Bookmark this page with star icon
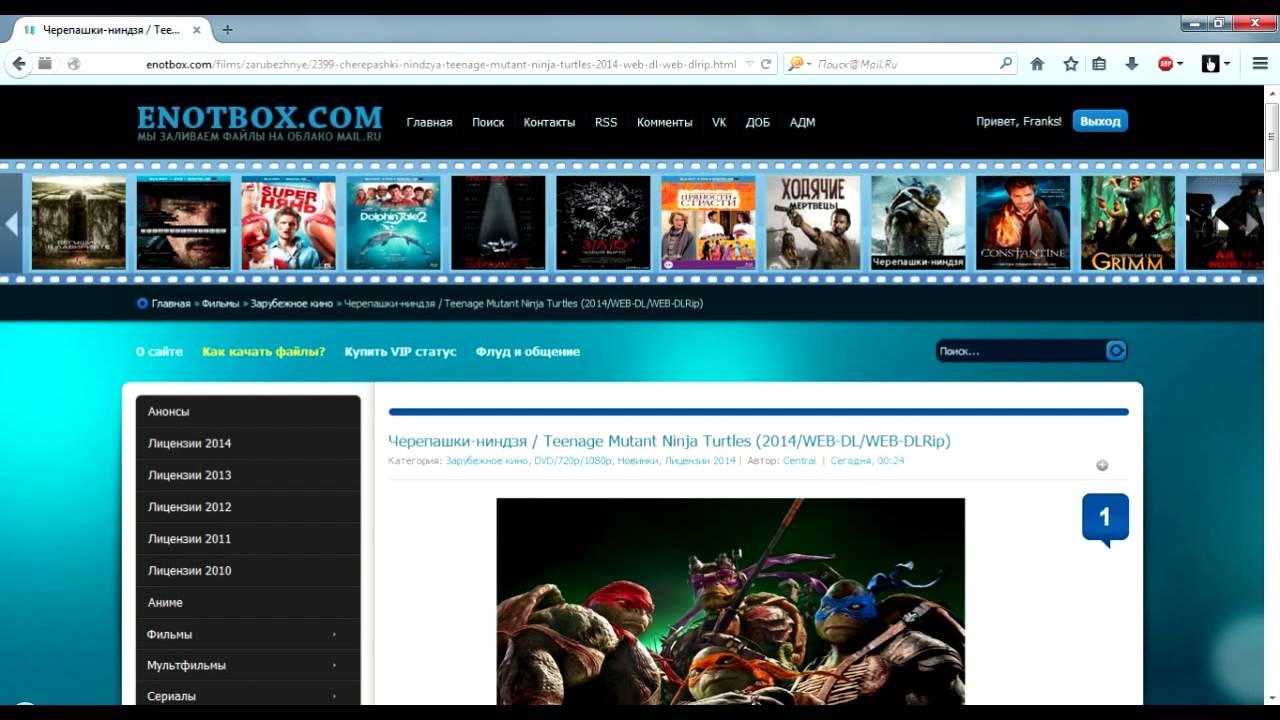The image size is (1280, 720). tap(1071, 64)
